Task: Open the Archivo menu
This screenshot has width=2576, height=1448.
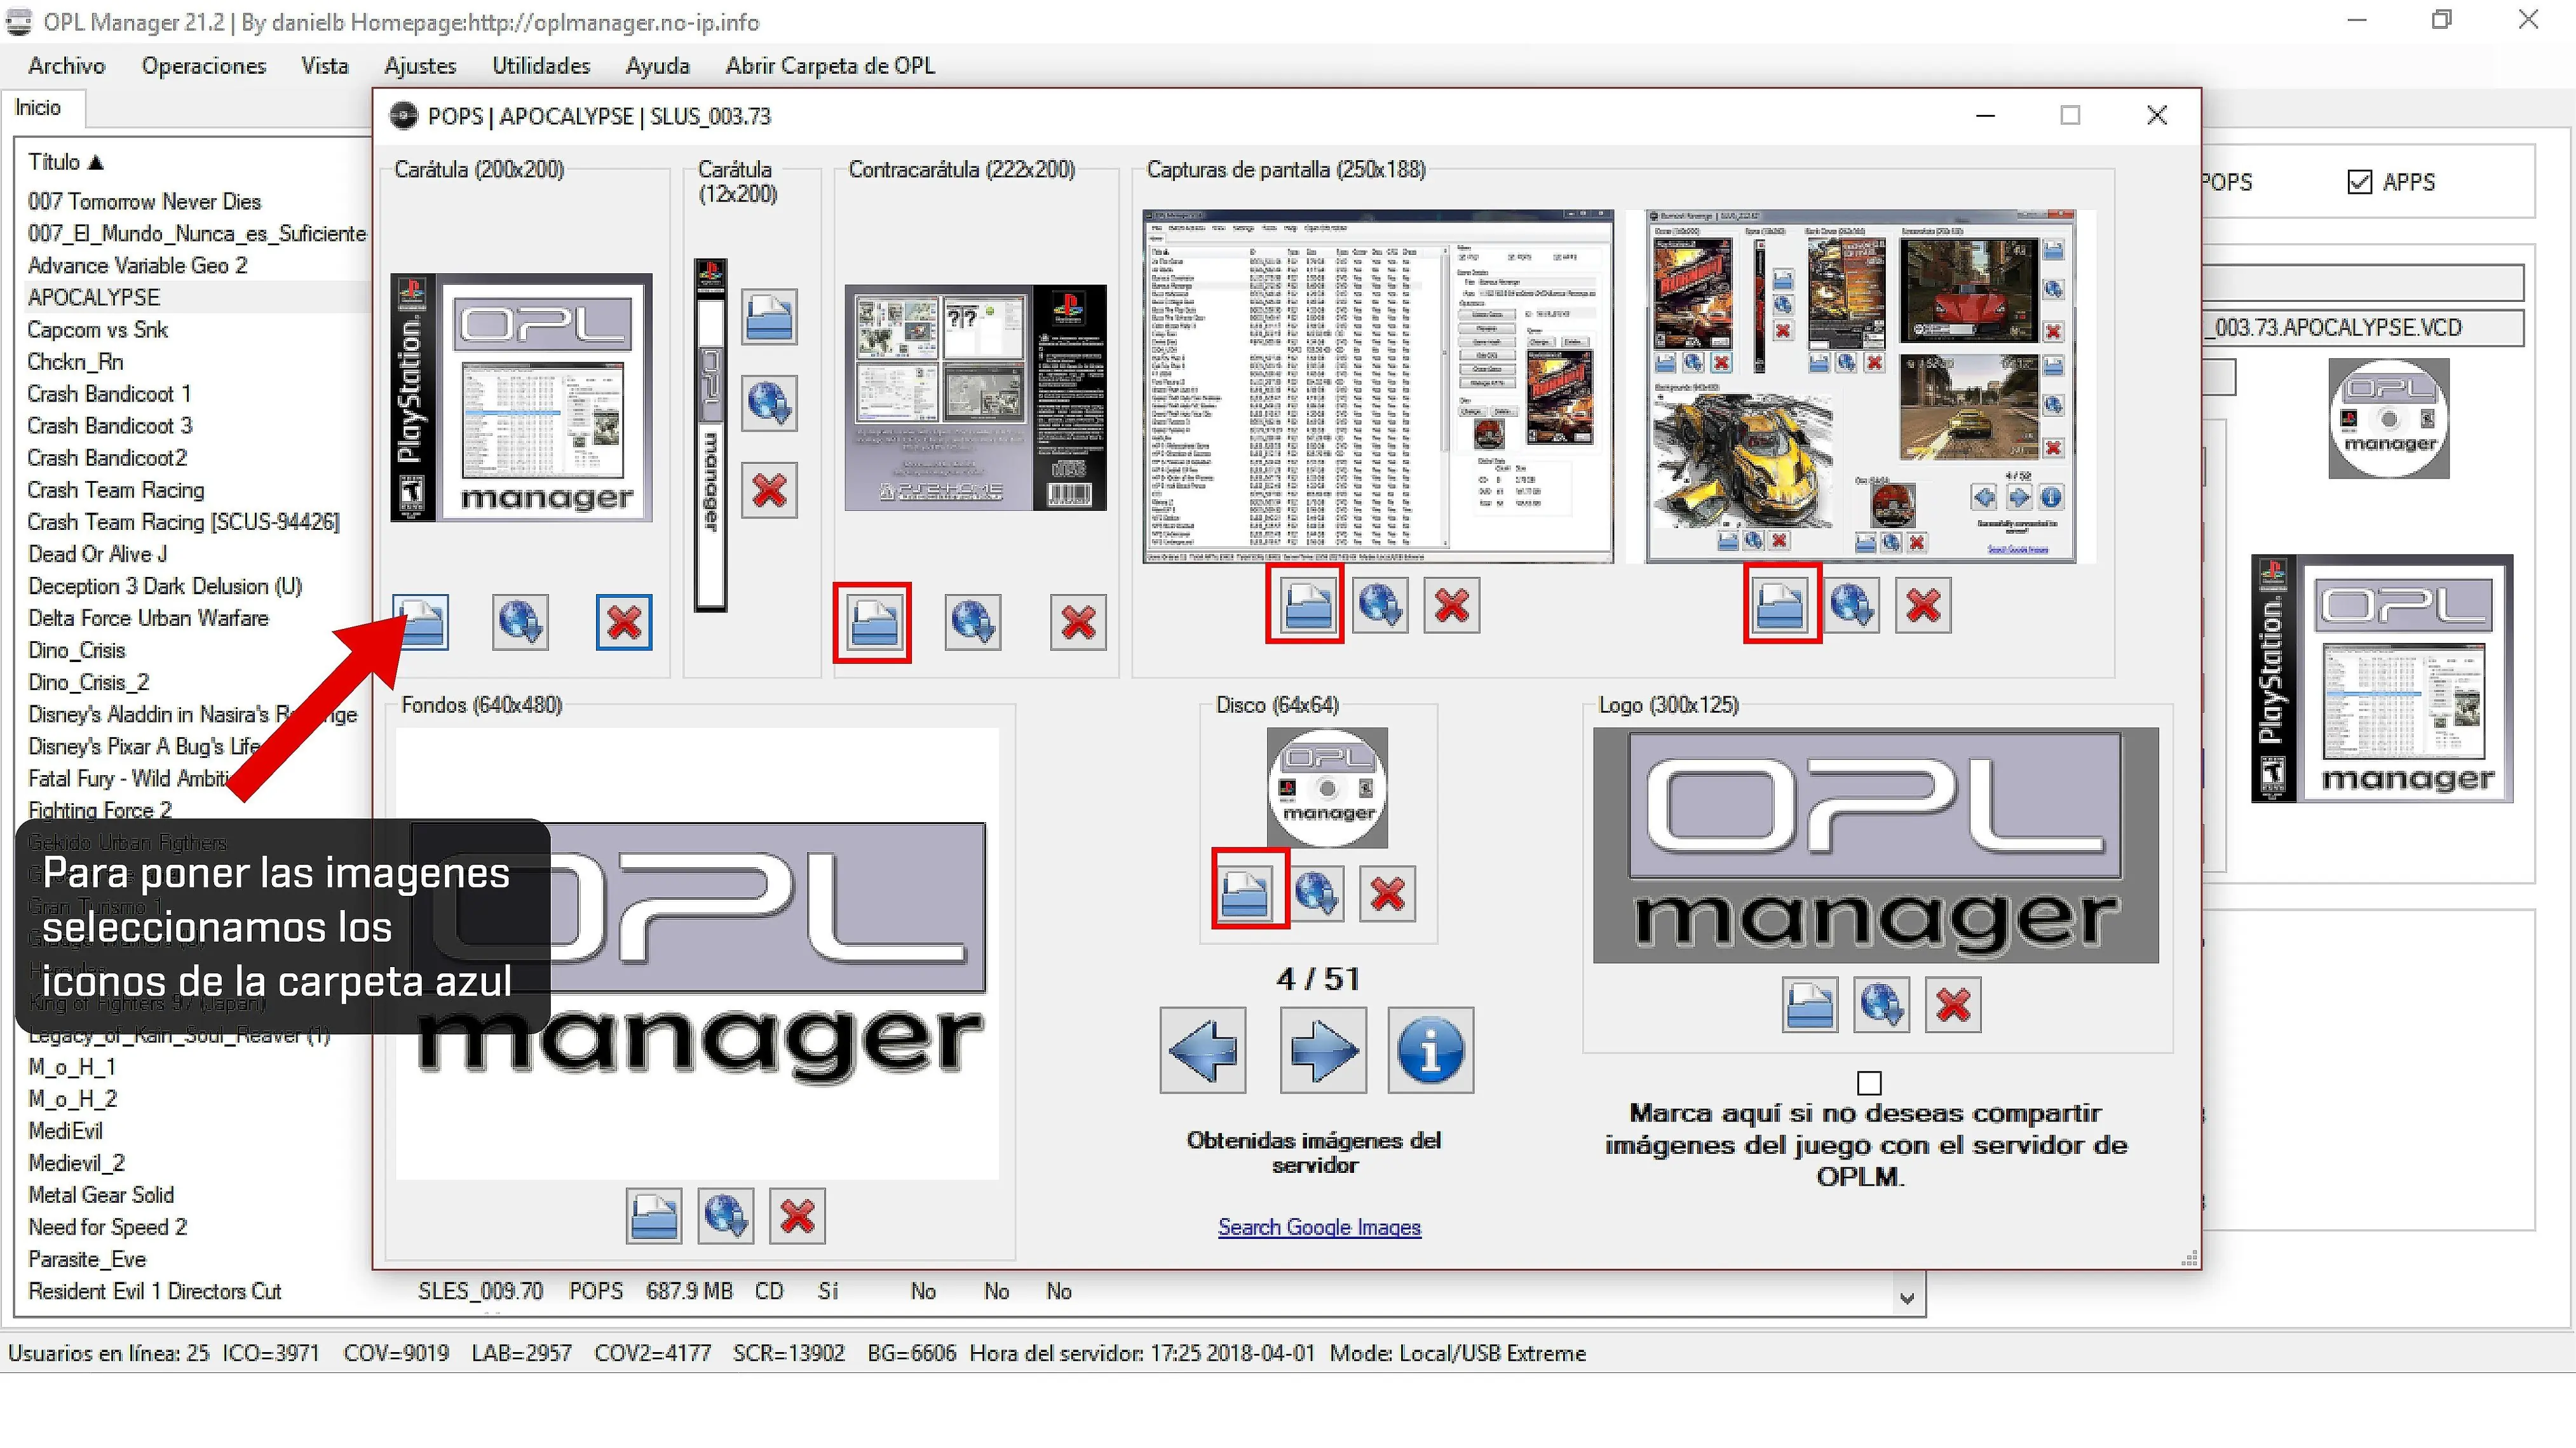Action: click(x=67, y=66)
